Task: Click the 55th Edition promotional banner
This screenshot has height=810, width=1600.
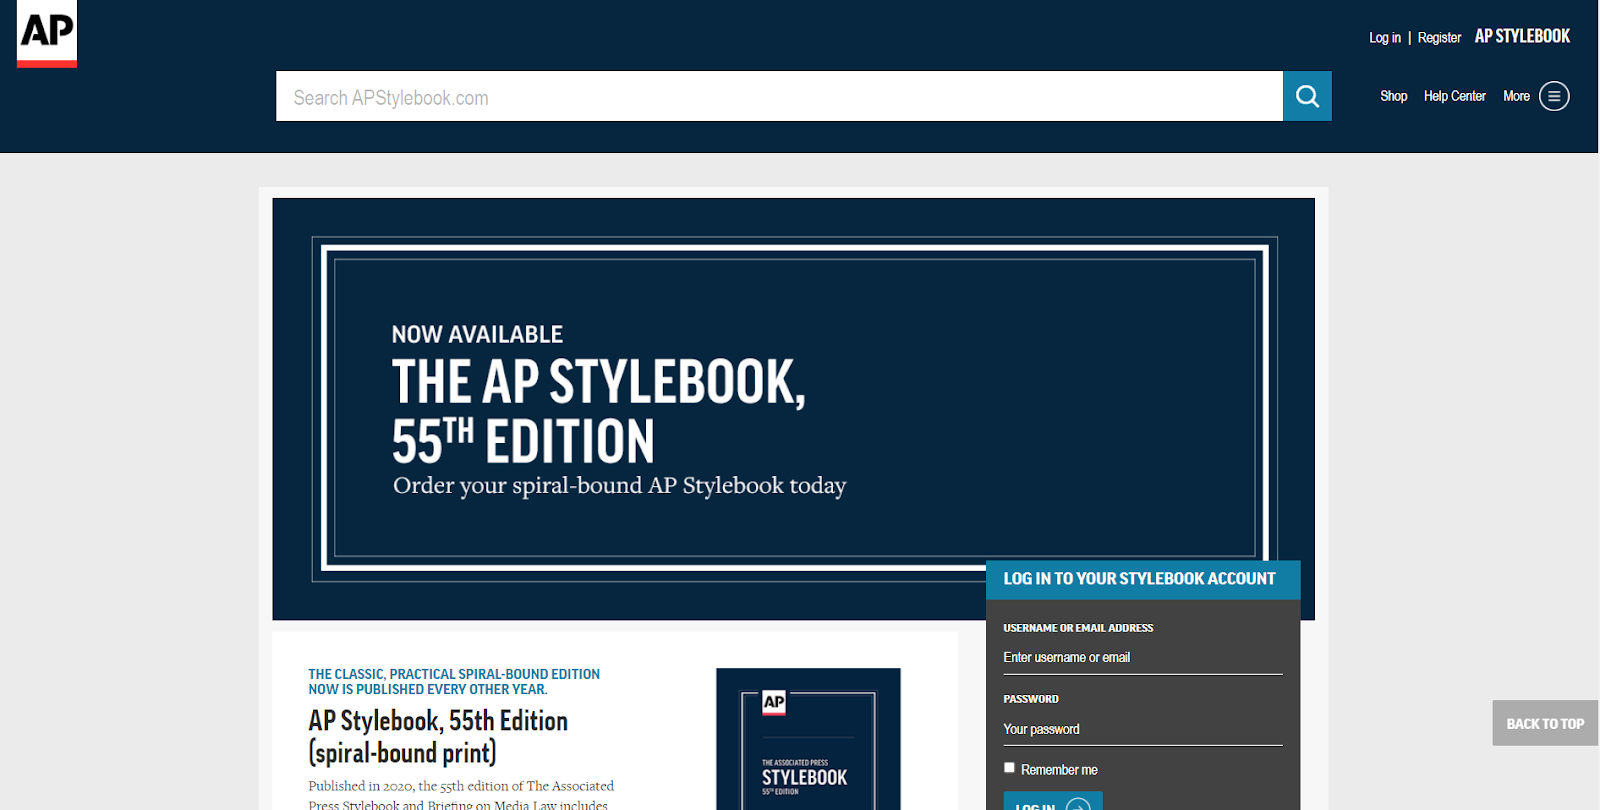Action: (793, 408)
